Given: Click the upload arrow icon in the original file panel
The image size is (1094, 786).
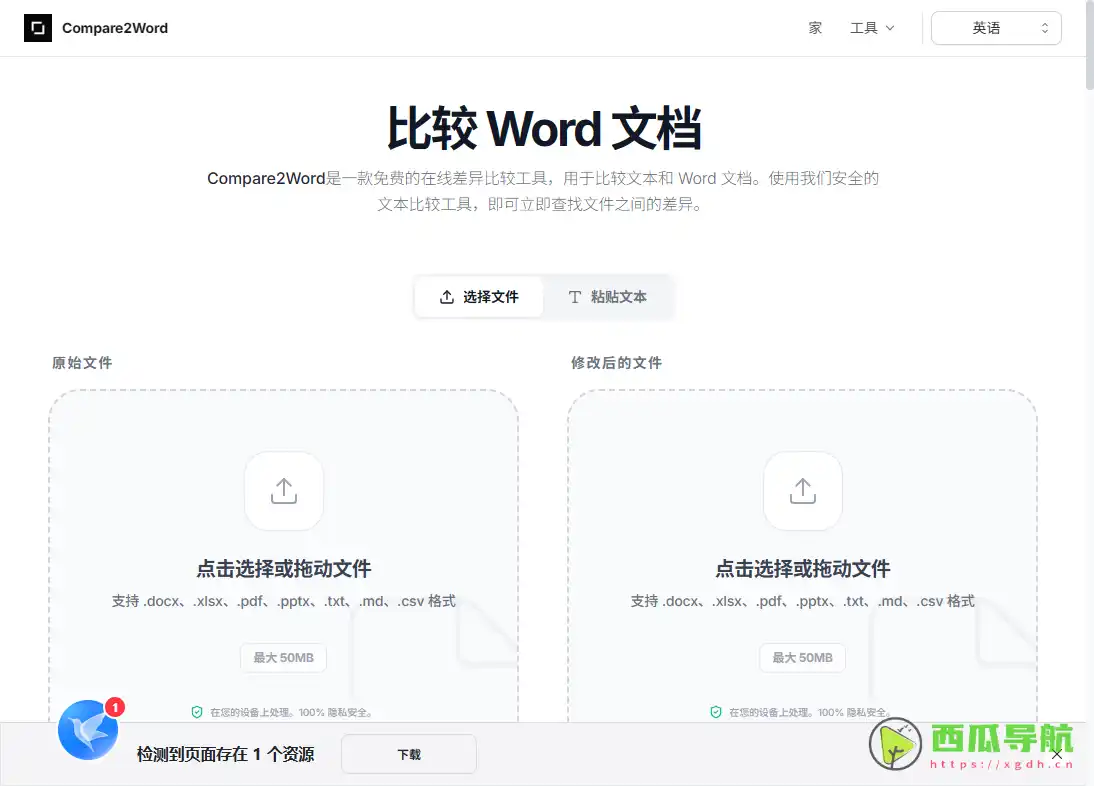Looking at the screenshot, I should coord(283,490).
